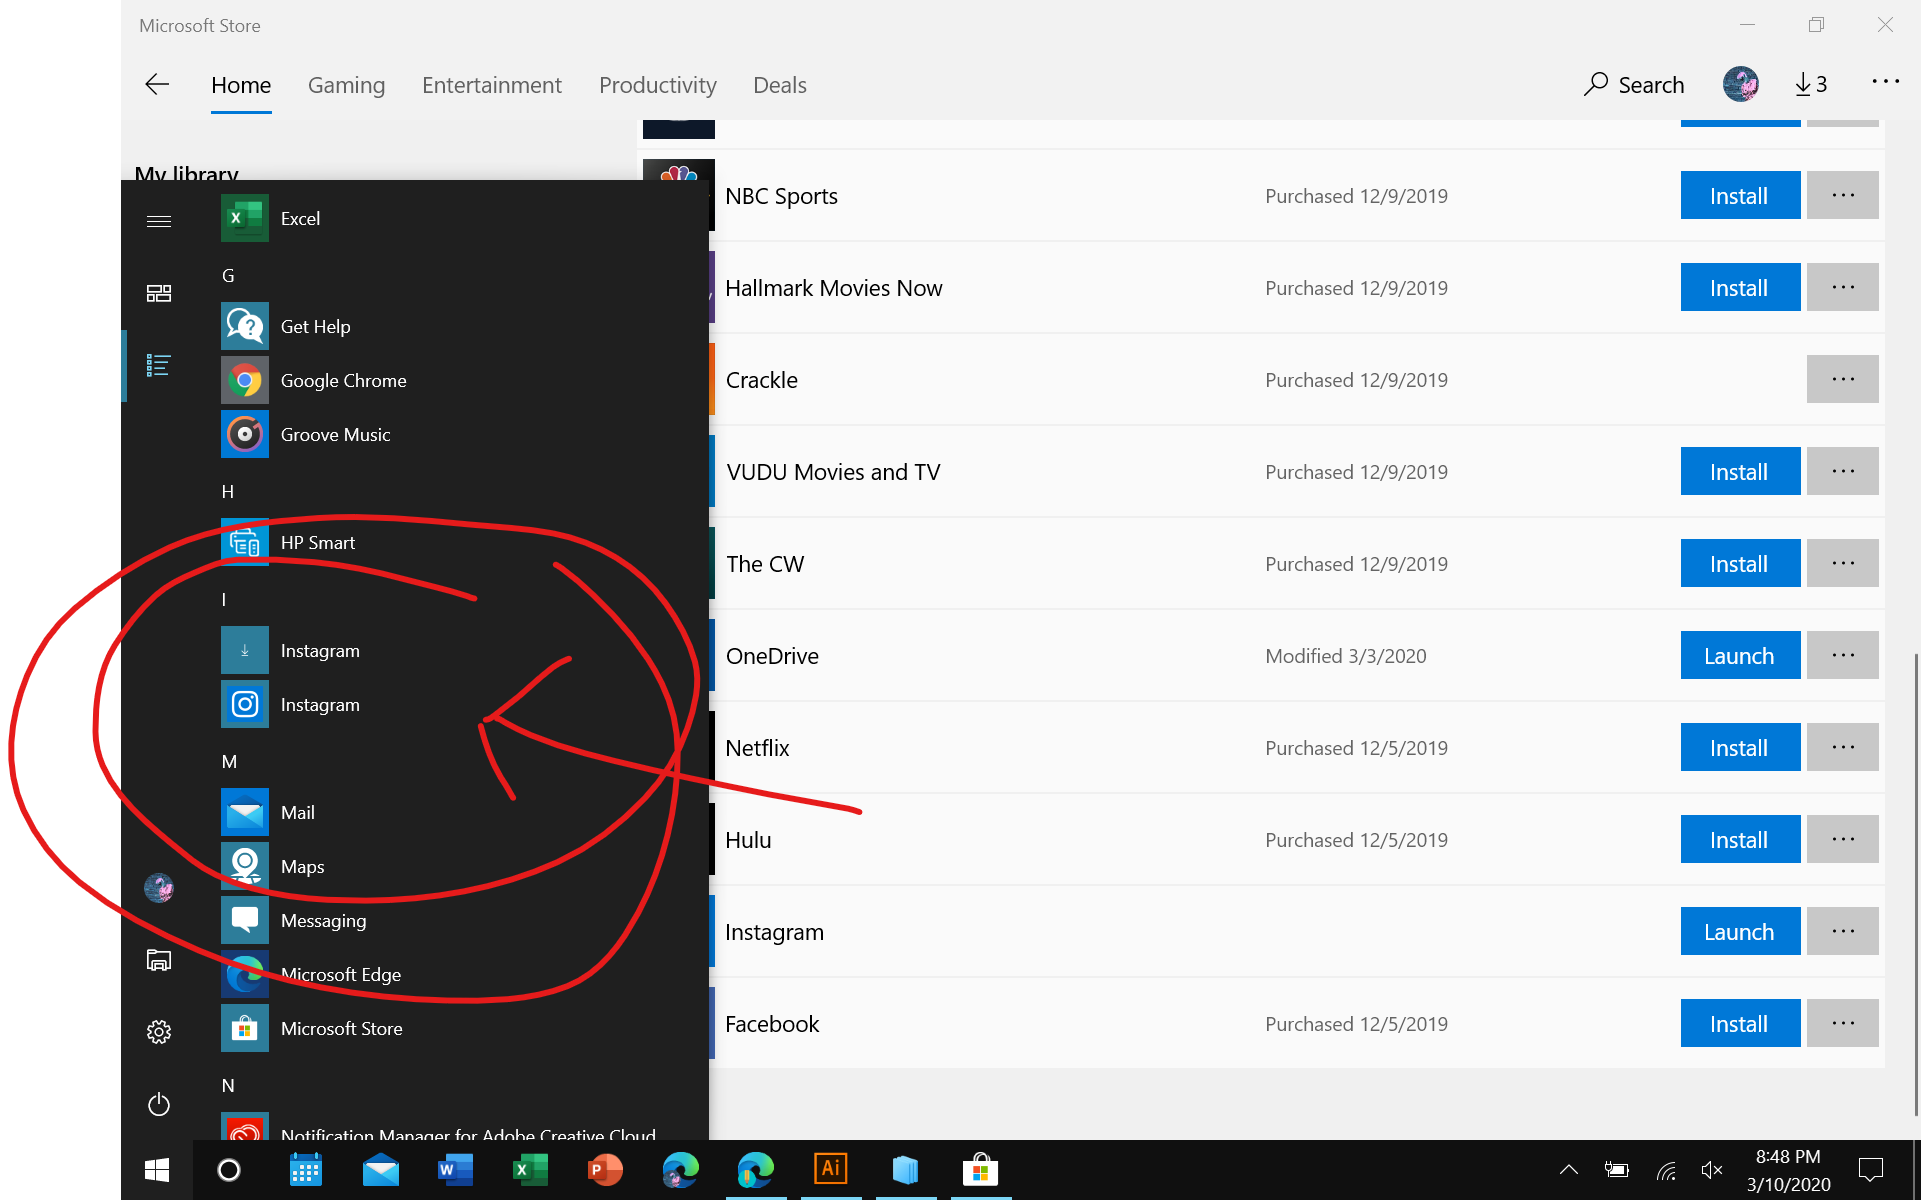Open the Crackle library row
This screenshot has height=1200, width=1921.
pyautogui.click(x=1261, y=379)
